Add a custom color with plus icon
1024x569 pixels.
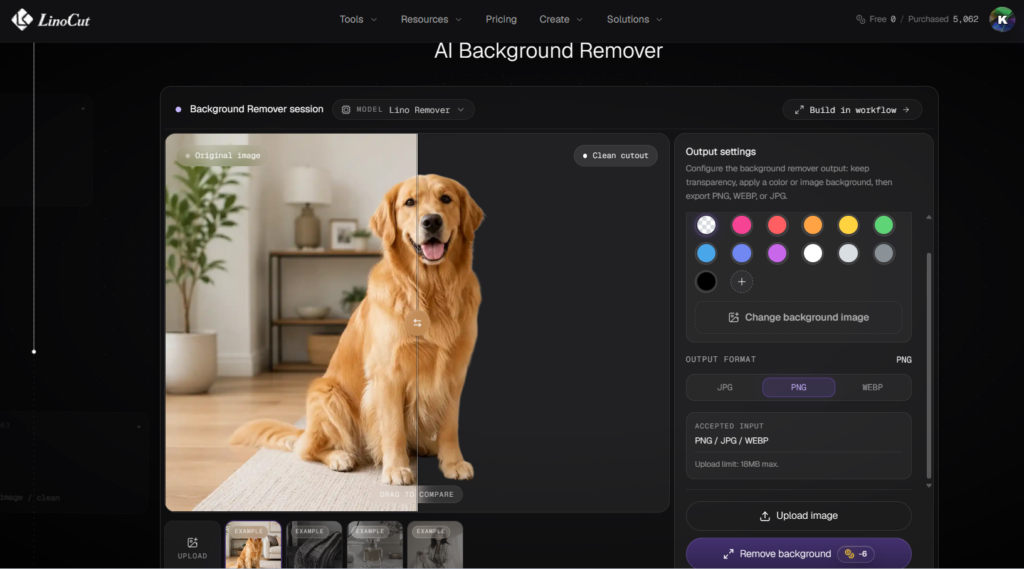tap(741, 282)
